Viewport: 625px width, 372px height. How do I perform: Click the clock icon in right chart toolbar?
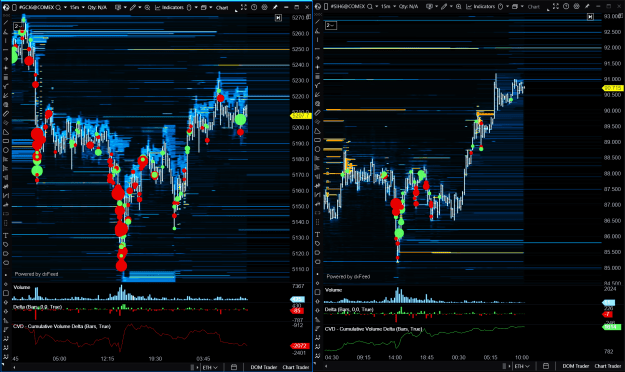tap(566, 6)
